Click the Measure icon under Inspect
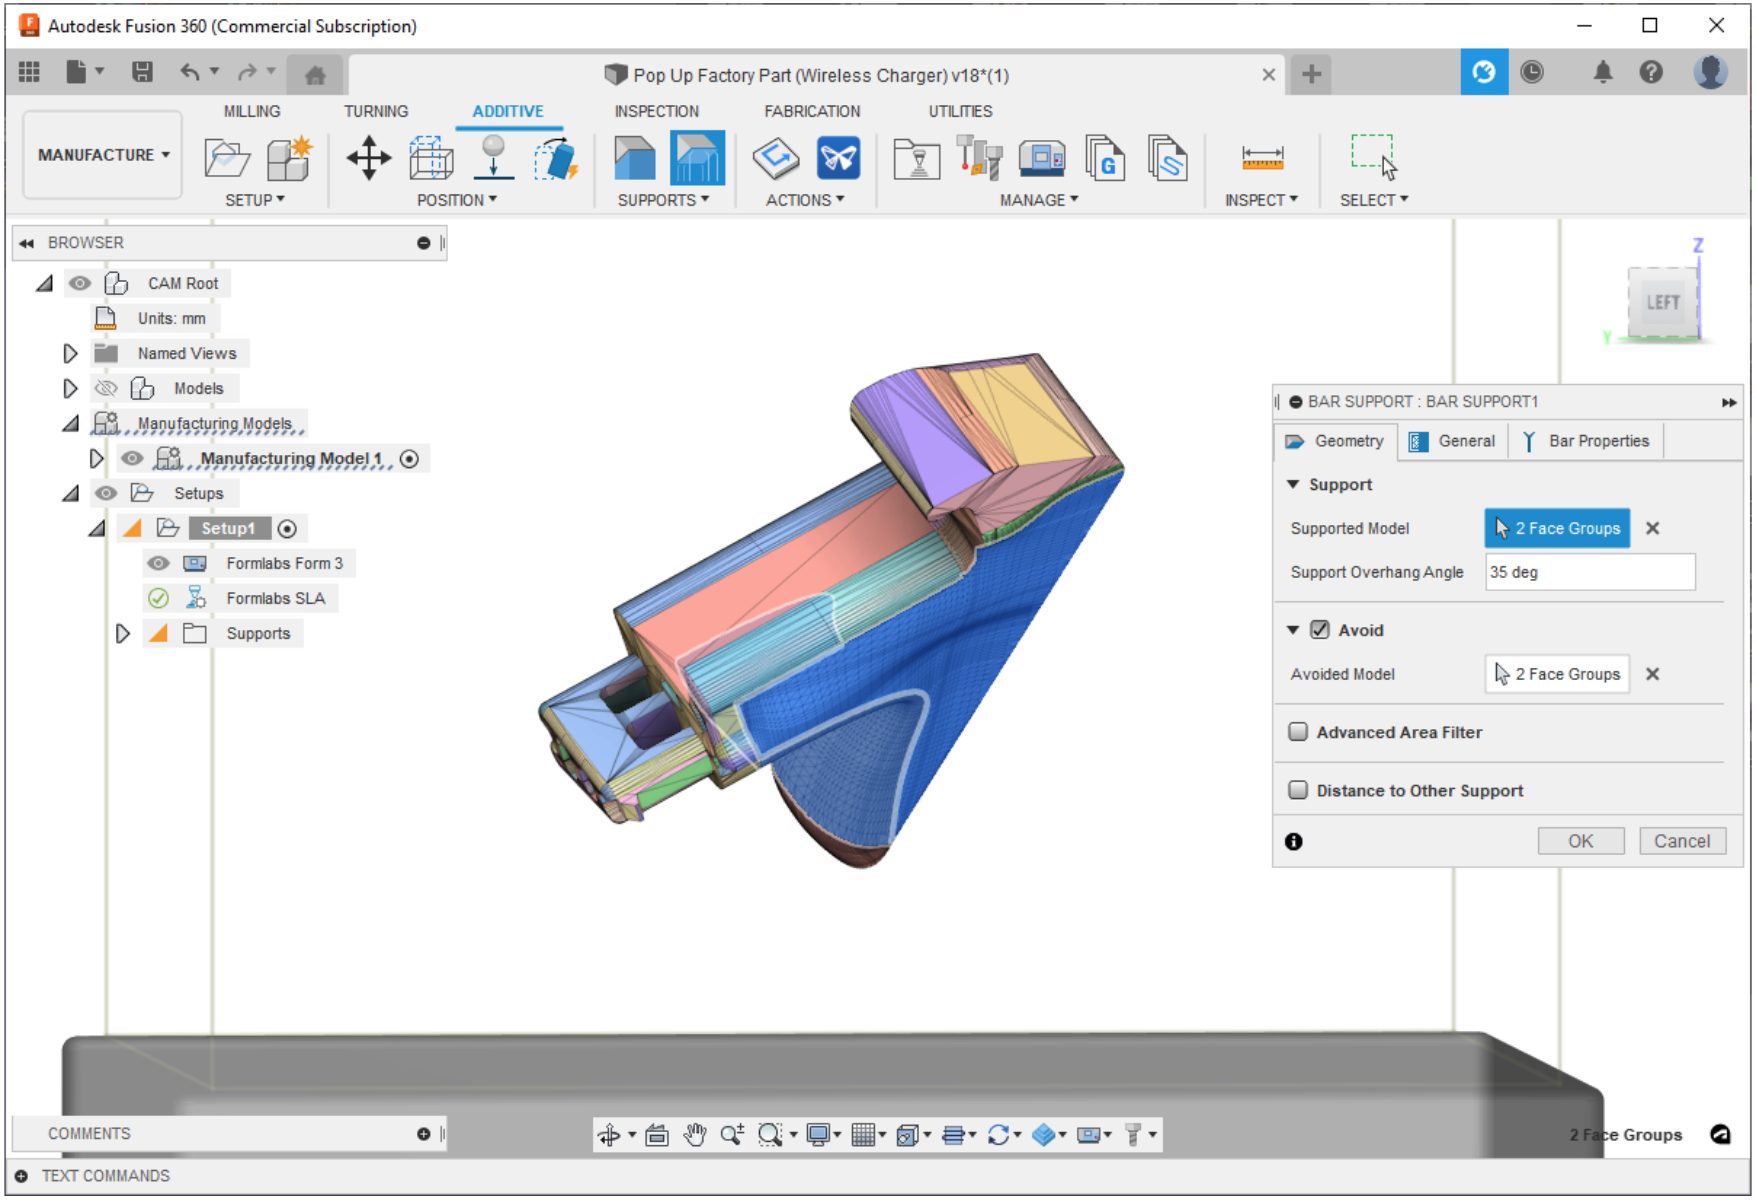This screenshot has height=1200, width=1756. [1262, 158]
